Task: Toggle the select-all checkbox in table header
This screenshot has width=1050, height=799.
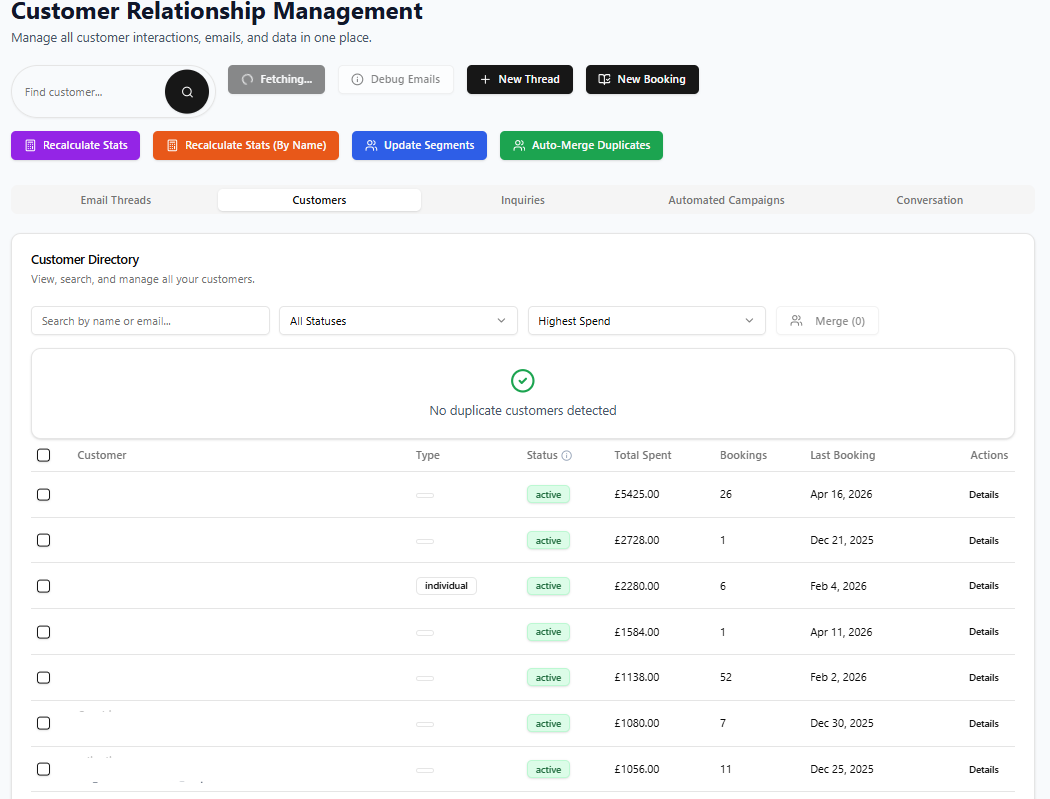Action: [44, 455]
